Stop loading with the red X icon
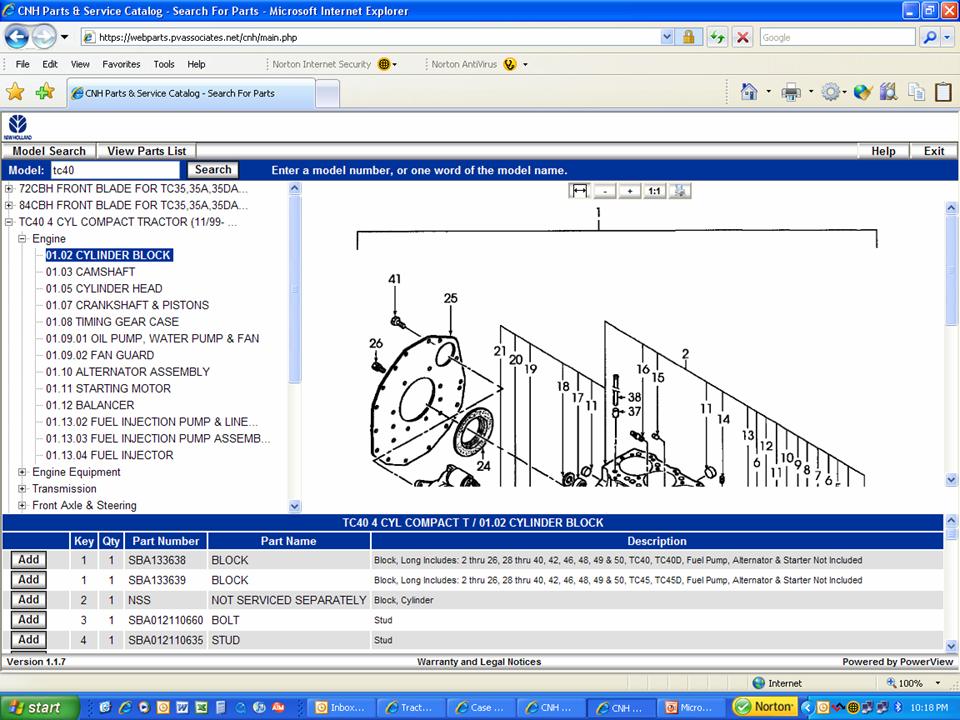 point(743,37)
